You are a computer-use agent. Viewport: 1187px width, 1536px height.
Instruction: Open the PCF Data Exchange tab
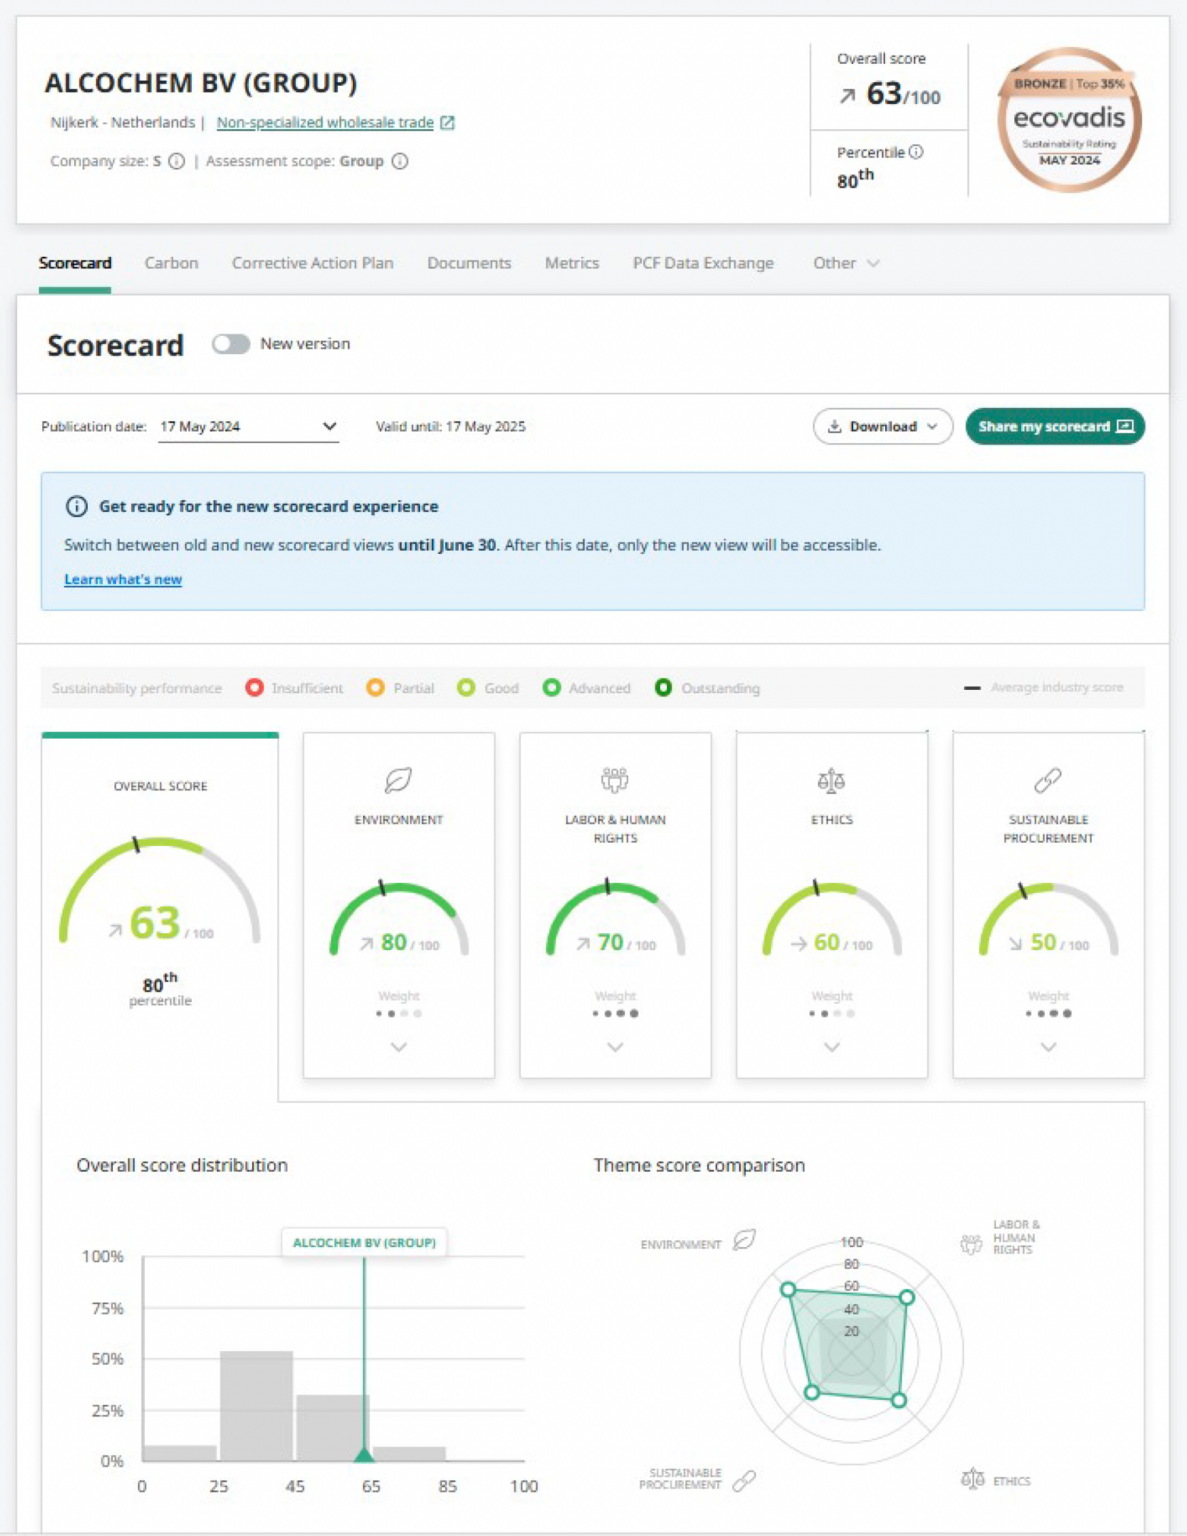[702, 263]
